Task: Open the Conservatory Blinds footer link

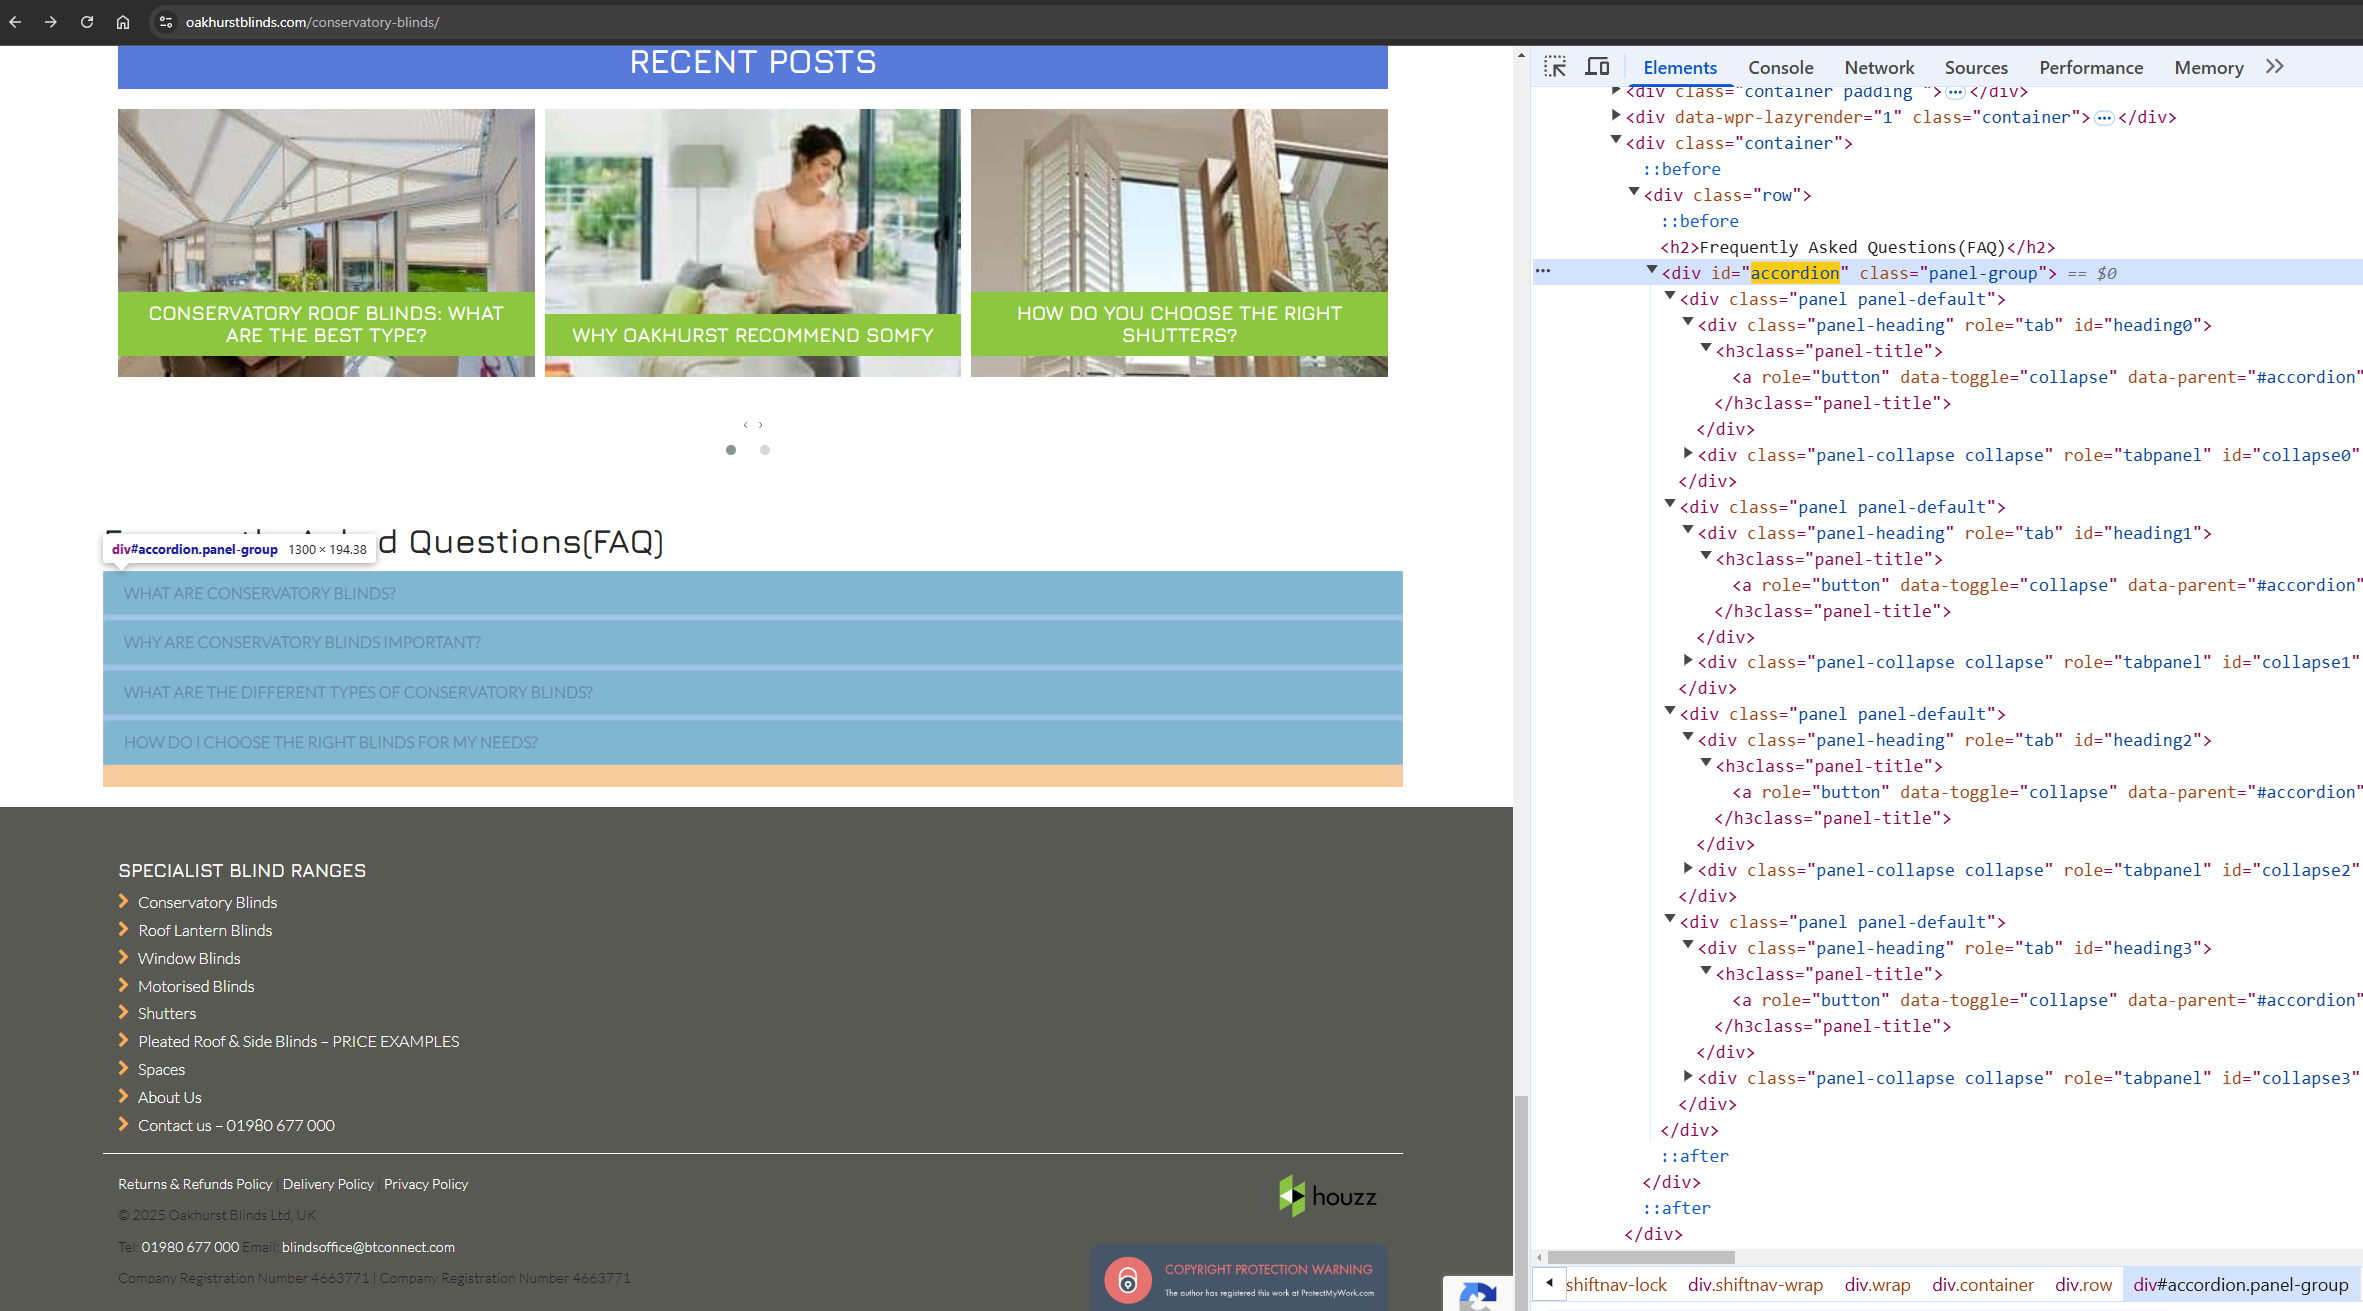Action: pos(207,902)
